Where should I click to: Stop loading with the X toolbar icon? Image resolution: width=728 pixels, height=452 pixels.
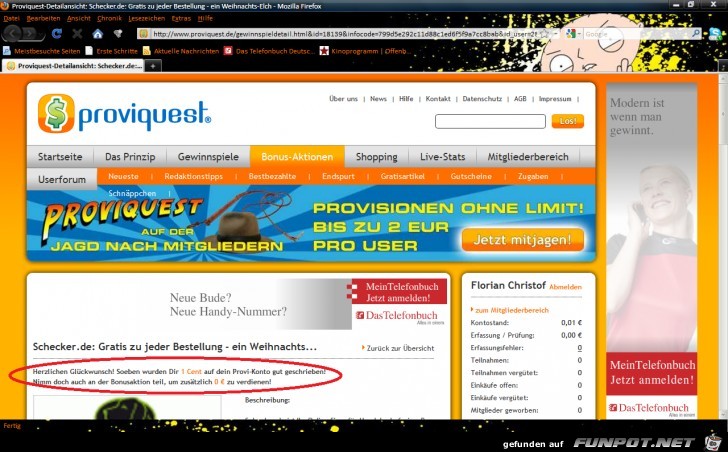pos(77,33)
